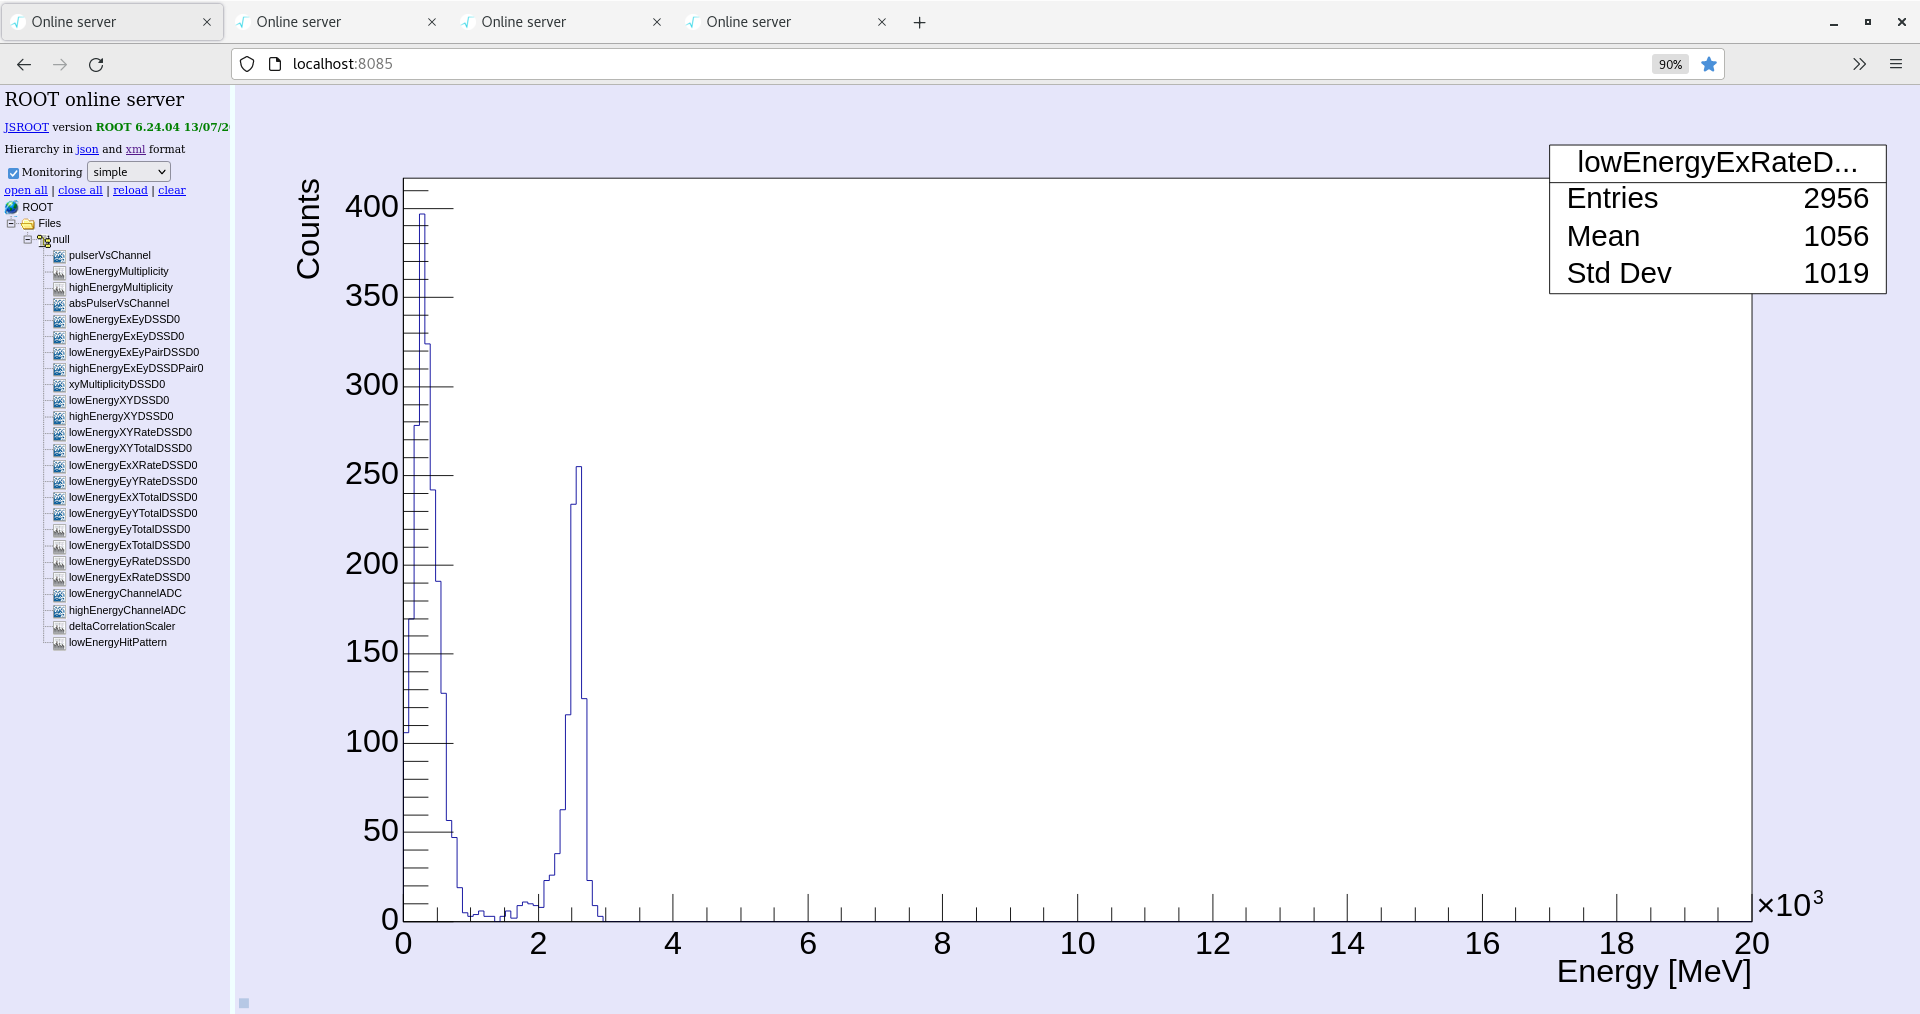Click the 90% zoom level indicator
This screenshot has width=1920, height=1014.
pos(1669,64)
